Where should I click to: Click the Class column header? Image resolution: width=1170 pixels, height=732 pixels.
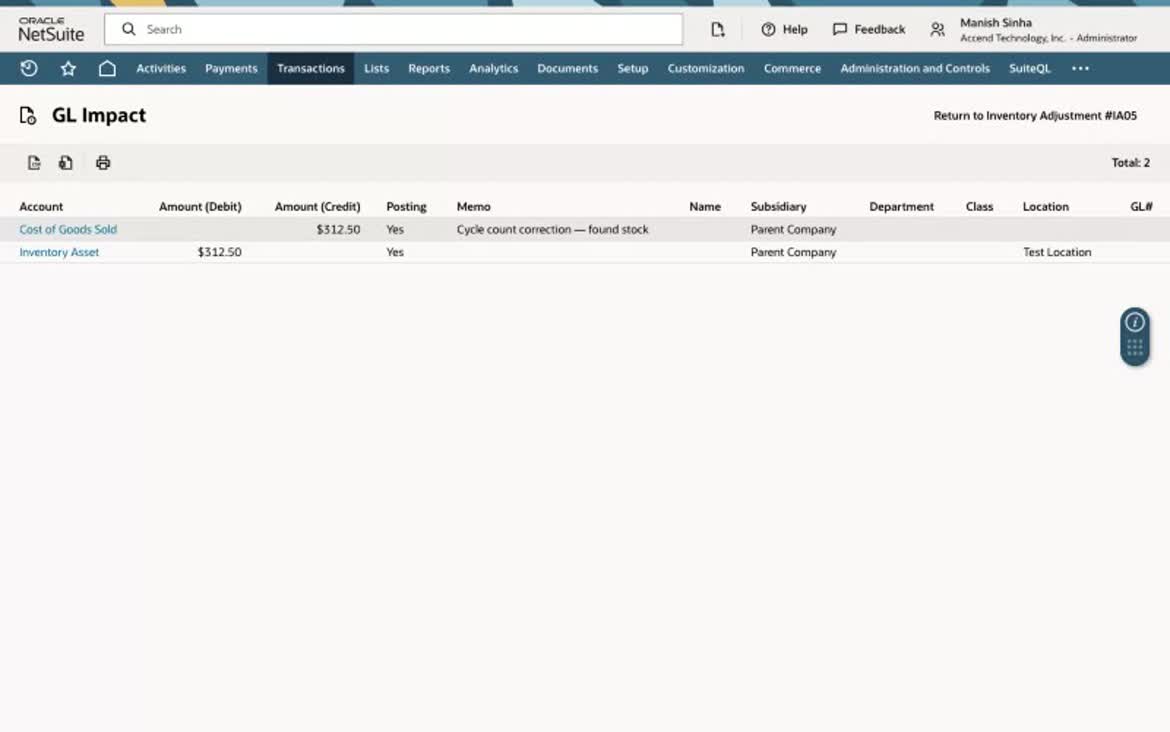pyautogui.click(x=979, y=207)
